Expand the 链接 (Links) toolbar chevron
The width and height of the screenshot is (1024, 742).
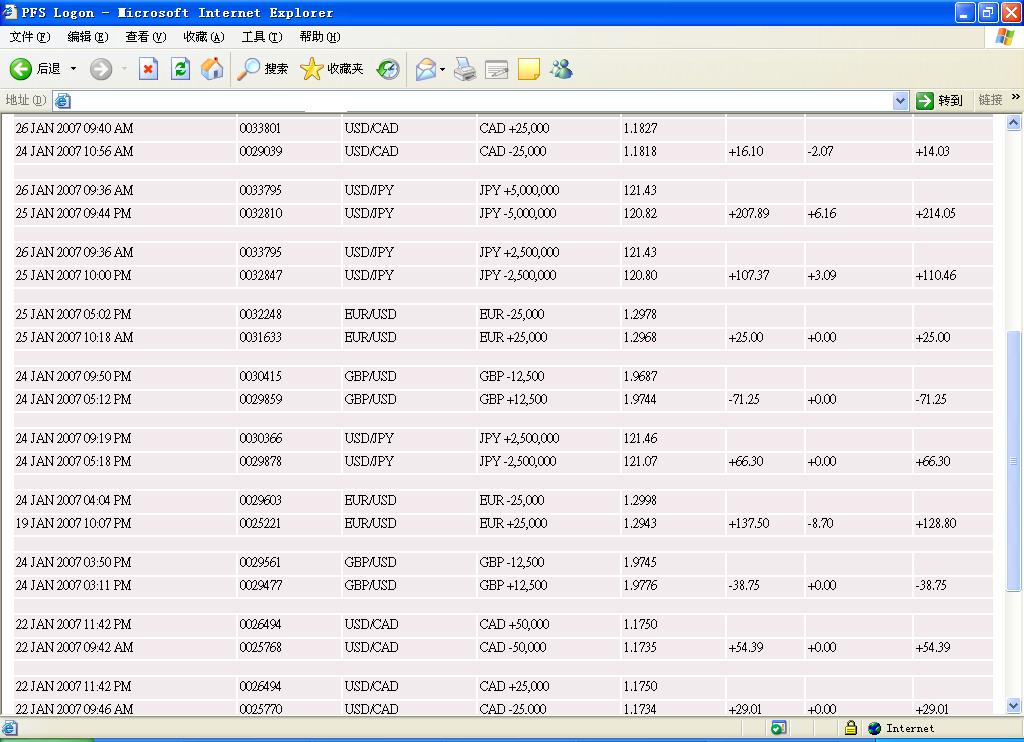click(1015, 98)
